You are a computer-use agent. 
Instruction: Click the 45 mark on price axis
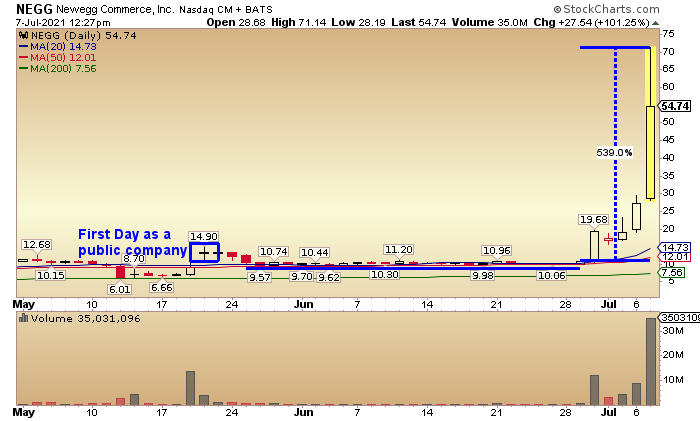click(x=668, y=140)
